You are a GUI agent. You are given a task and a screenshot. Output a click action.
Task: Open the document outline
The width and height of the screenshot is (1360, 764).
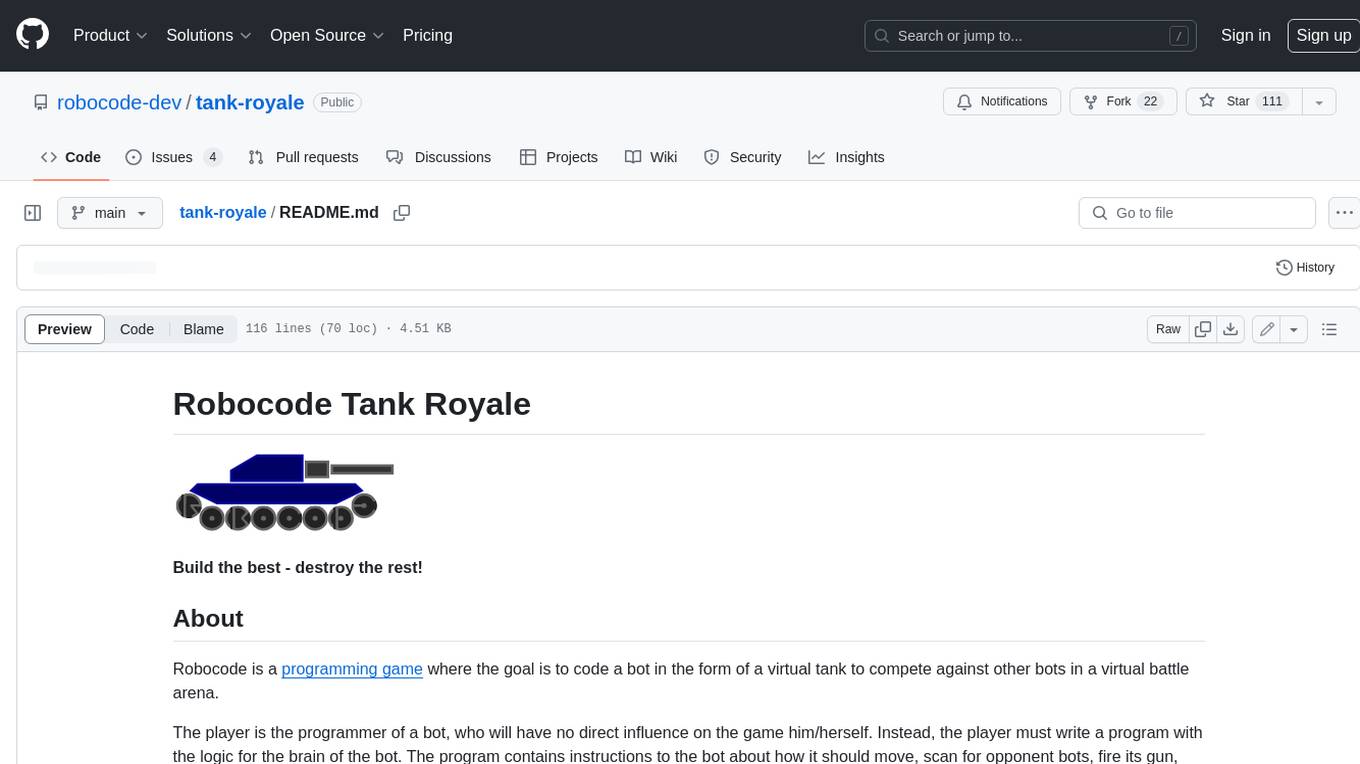click(1329, 329)
